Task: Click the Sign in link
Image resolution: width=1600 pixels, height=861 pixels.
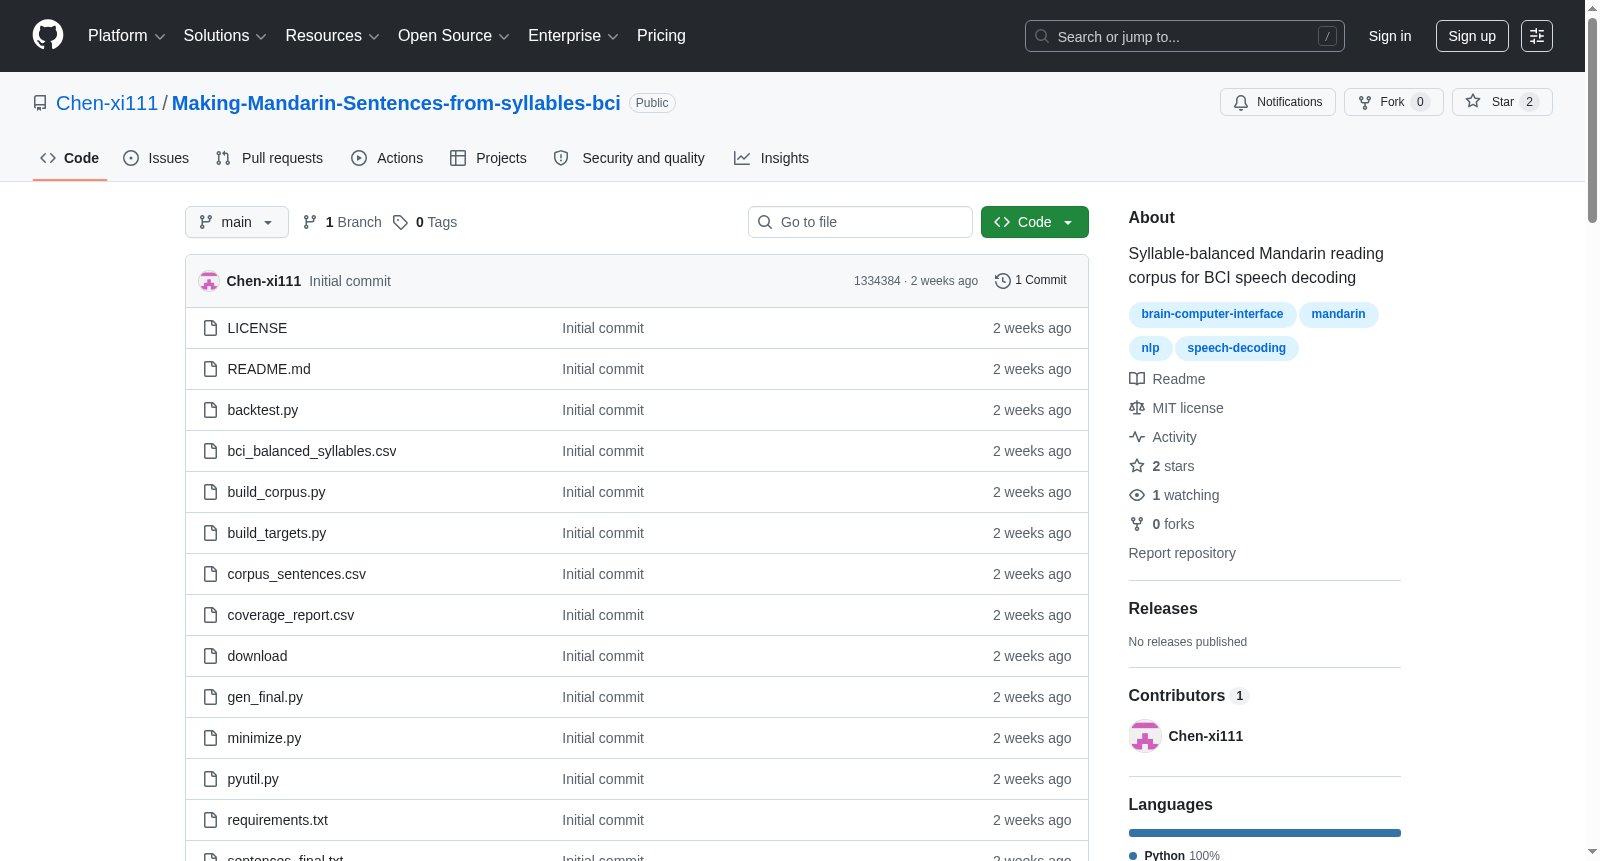Action: [1390, 36]
